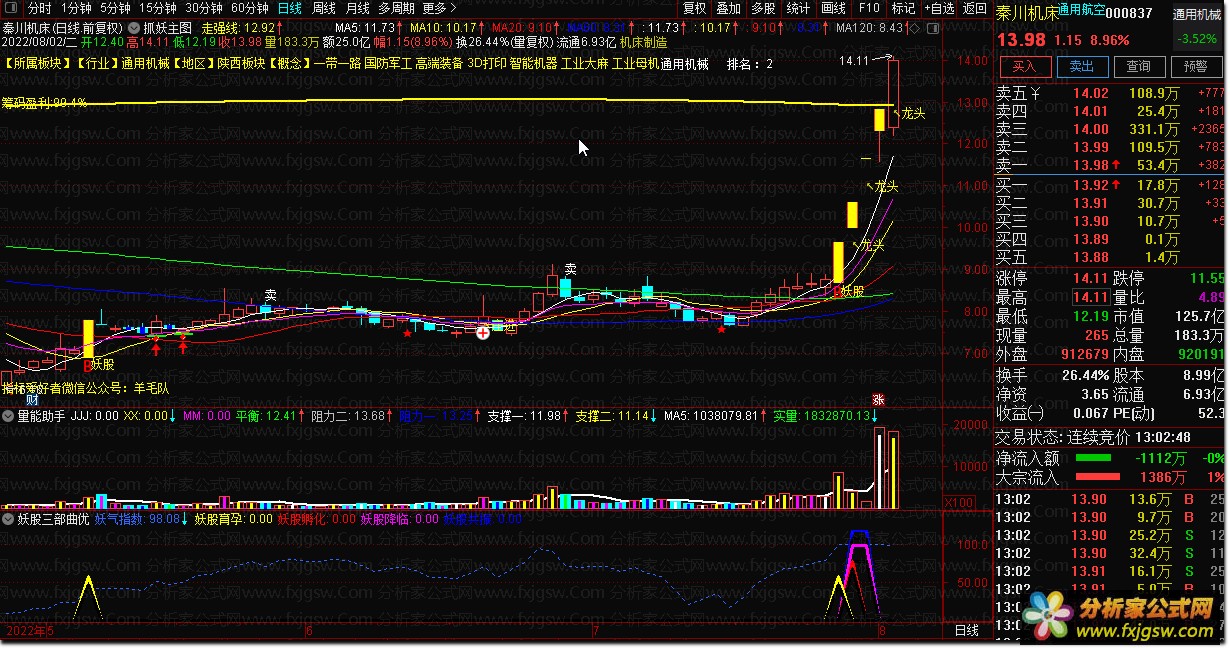The width and height of the screenshot is (1230, 648).
Task: Add stock via +自选 button
Action: coord(939,8)
